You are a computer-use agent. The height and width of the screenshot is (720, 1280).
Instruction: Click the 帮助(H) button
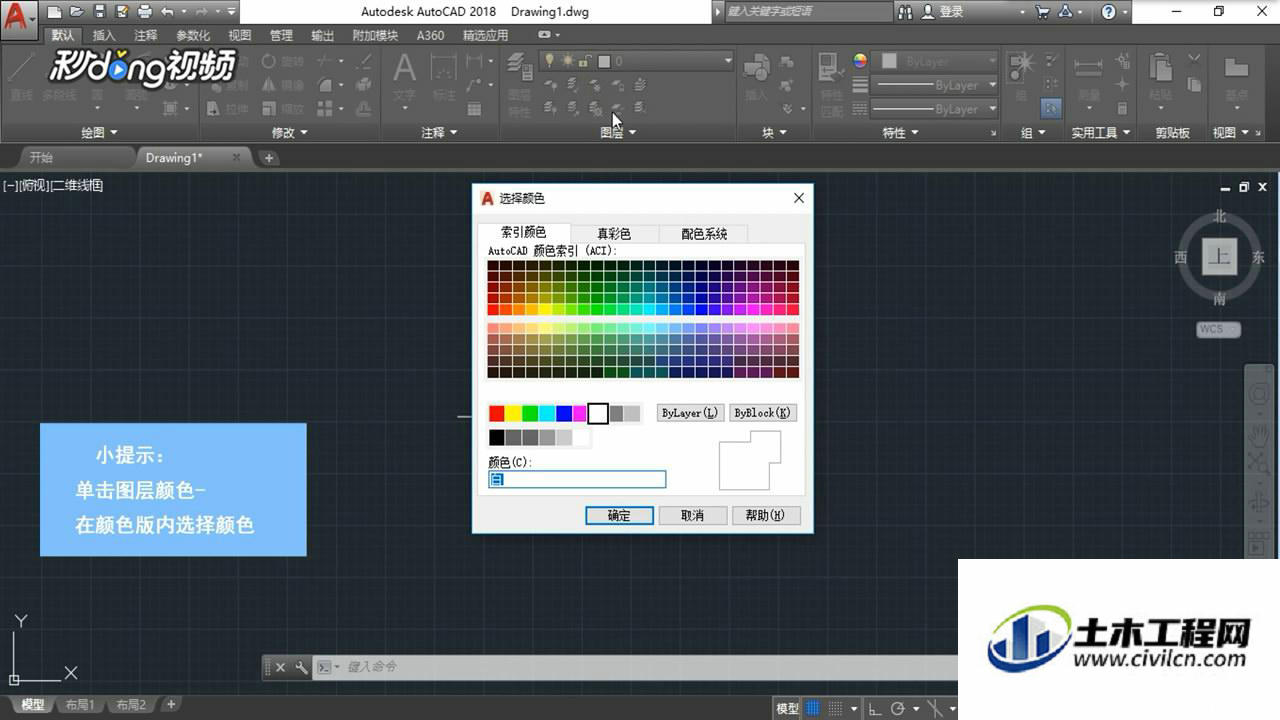766,515
